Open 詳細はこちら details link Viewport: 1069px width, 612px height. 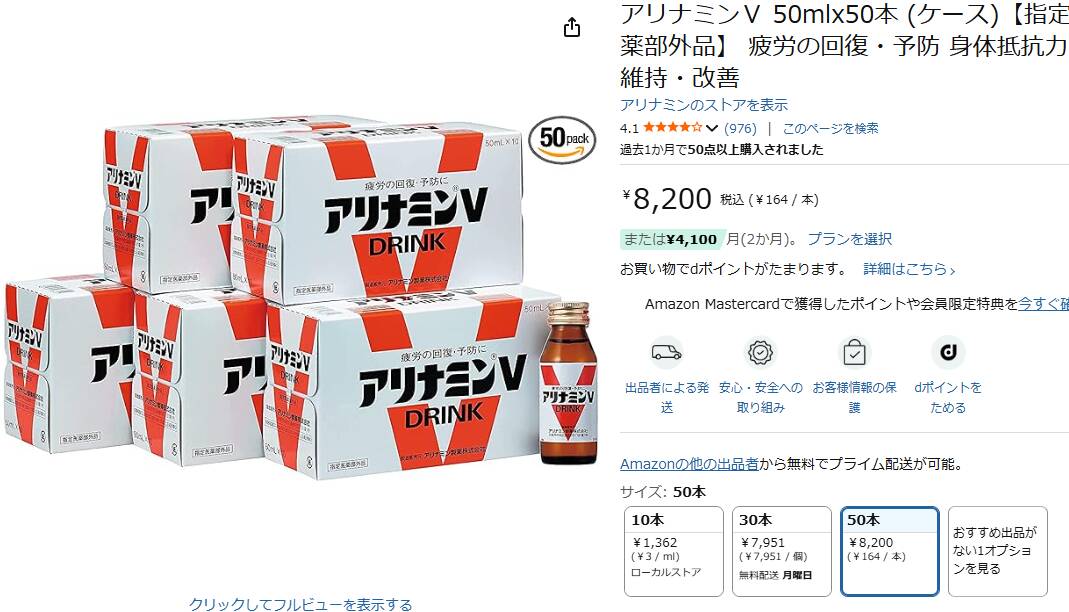909,269
